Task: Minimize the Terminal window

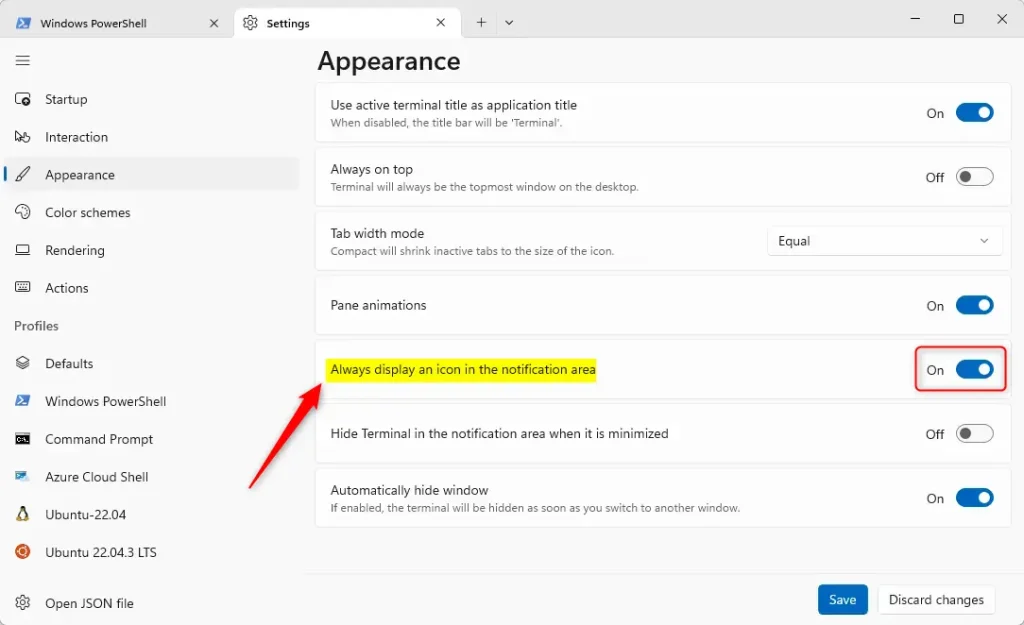Action: click(x=915, y=19)
